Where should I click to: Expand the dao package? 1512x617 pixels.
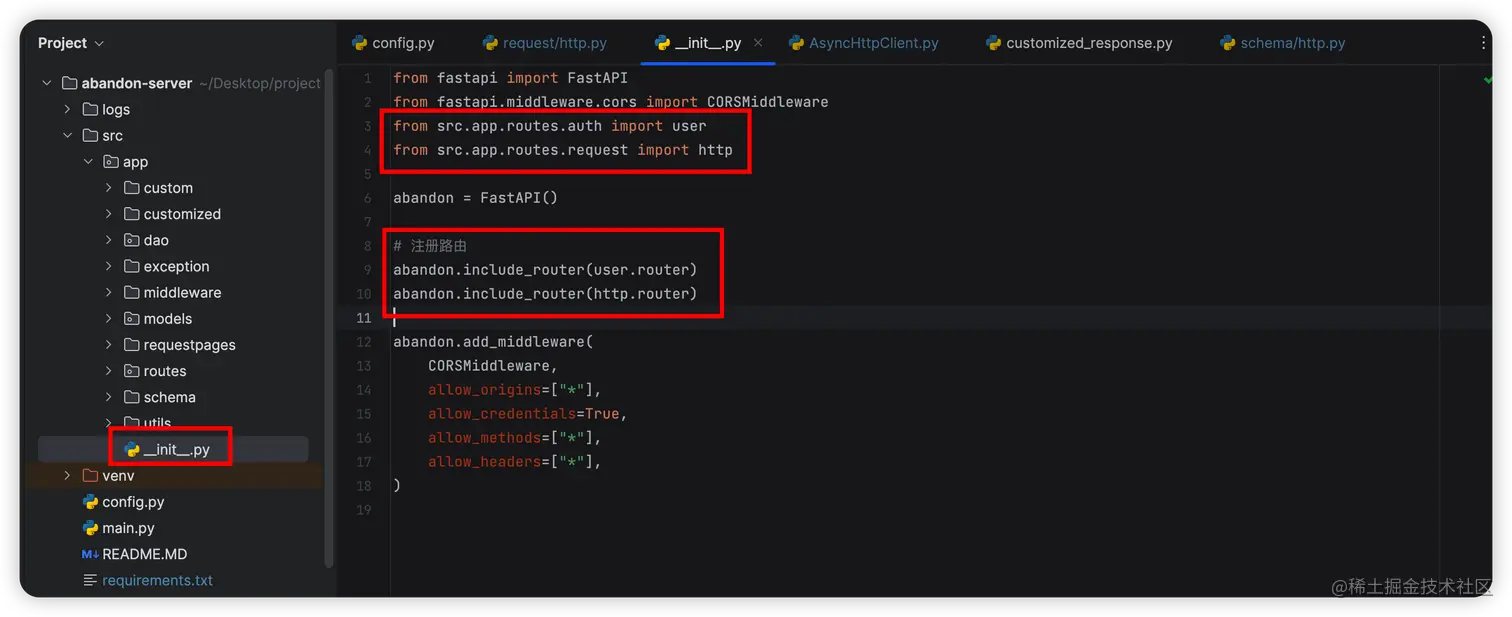109,239
